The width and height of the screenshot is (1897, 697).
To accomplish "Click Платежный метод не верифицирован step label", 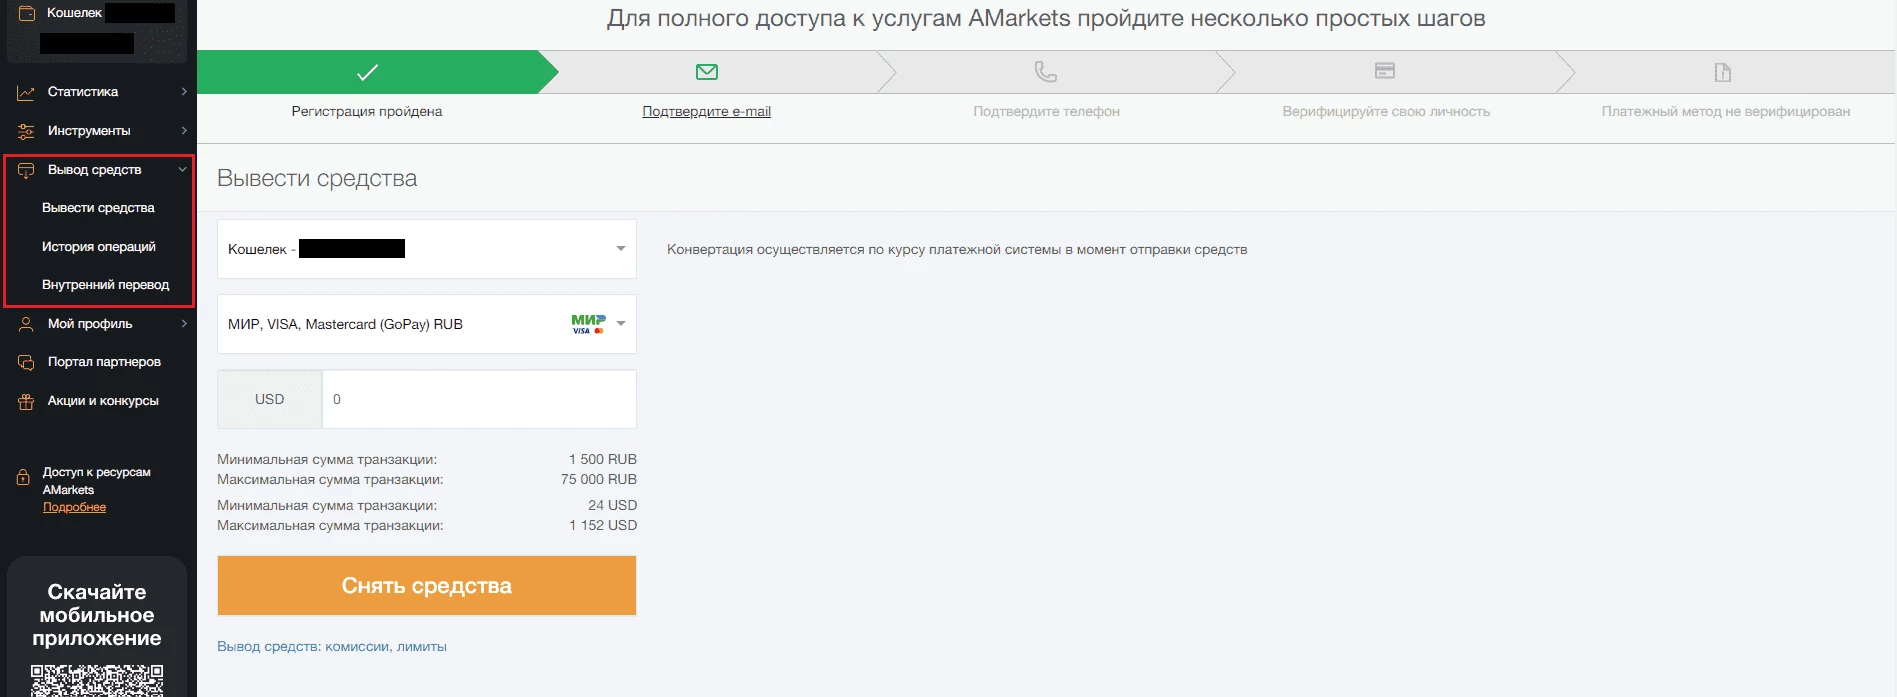I will 1726,112.
